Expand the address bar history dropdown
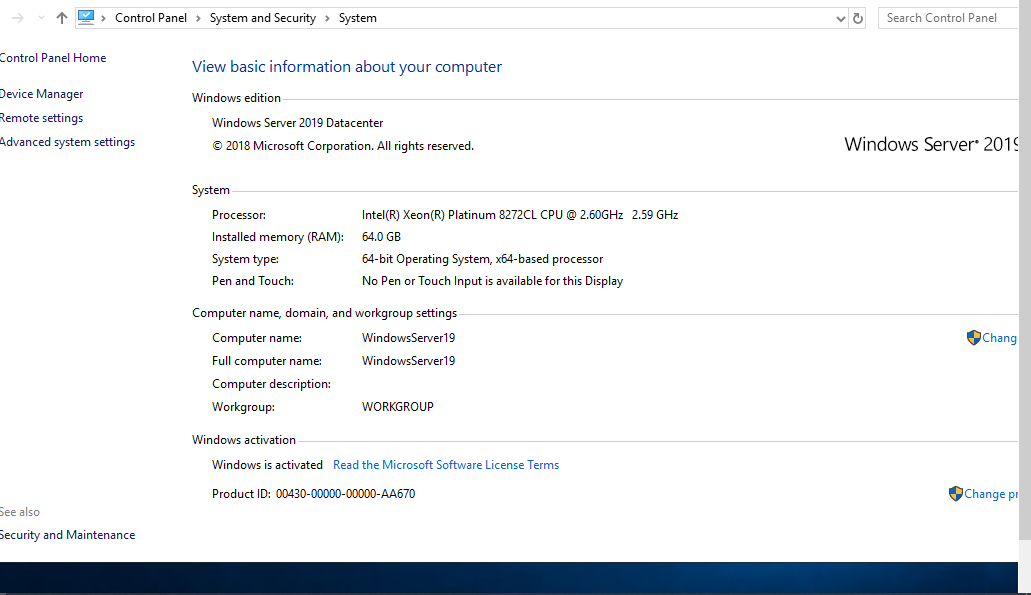This screenshot has height=595, width=1031. [840, 18]
